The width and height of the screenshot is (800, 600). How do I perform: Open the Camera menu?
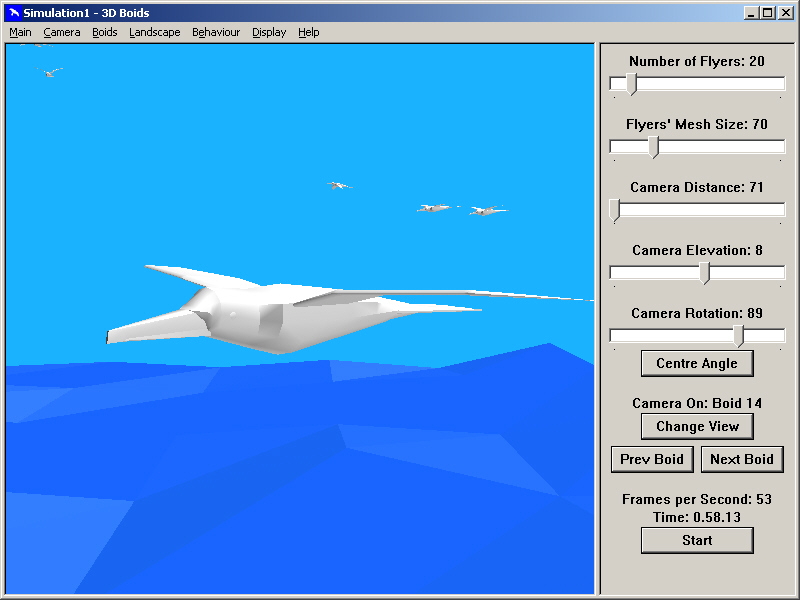[62, 32]
